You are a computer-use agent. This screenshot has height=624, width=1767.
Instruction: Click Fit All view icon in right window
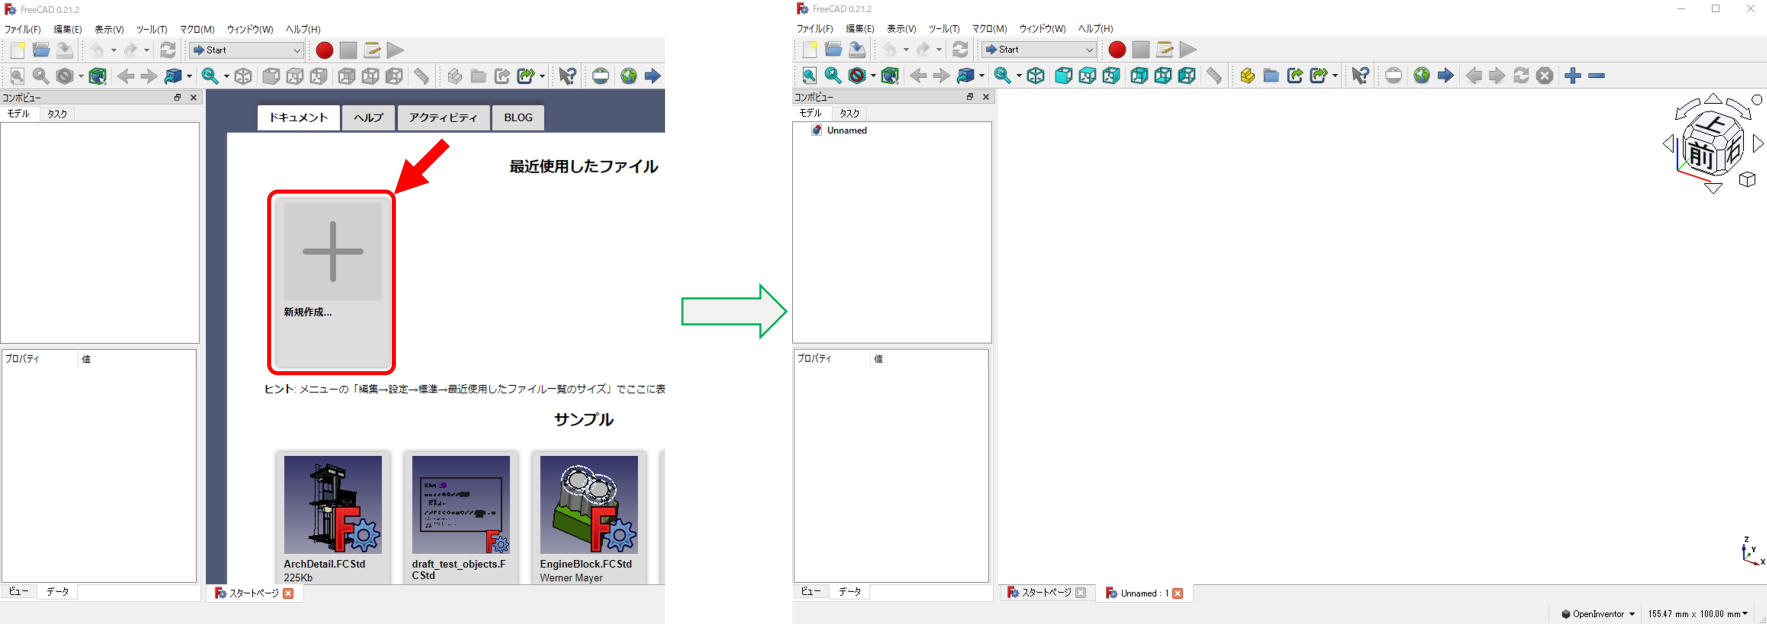coord(809,76)
